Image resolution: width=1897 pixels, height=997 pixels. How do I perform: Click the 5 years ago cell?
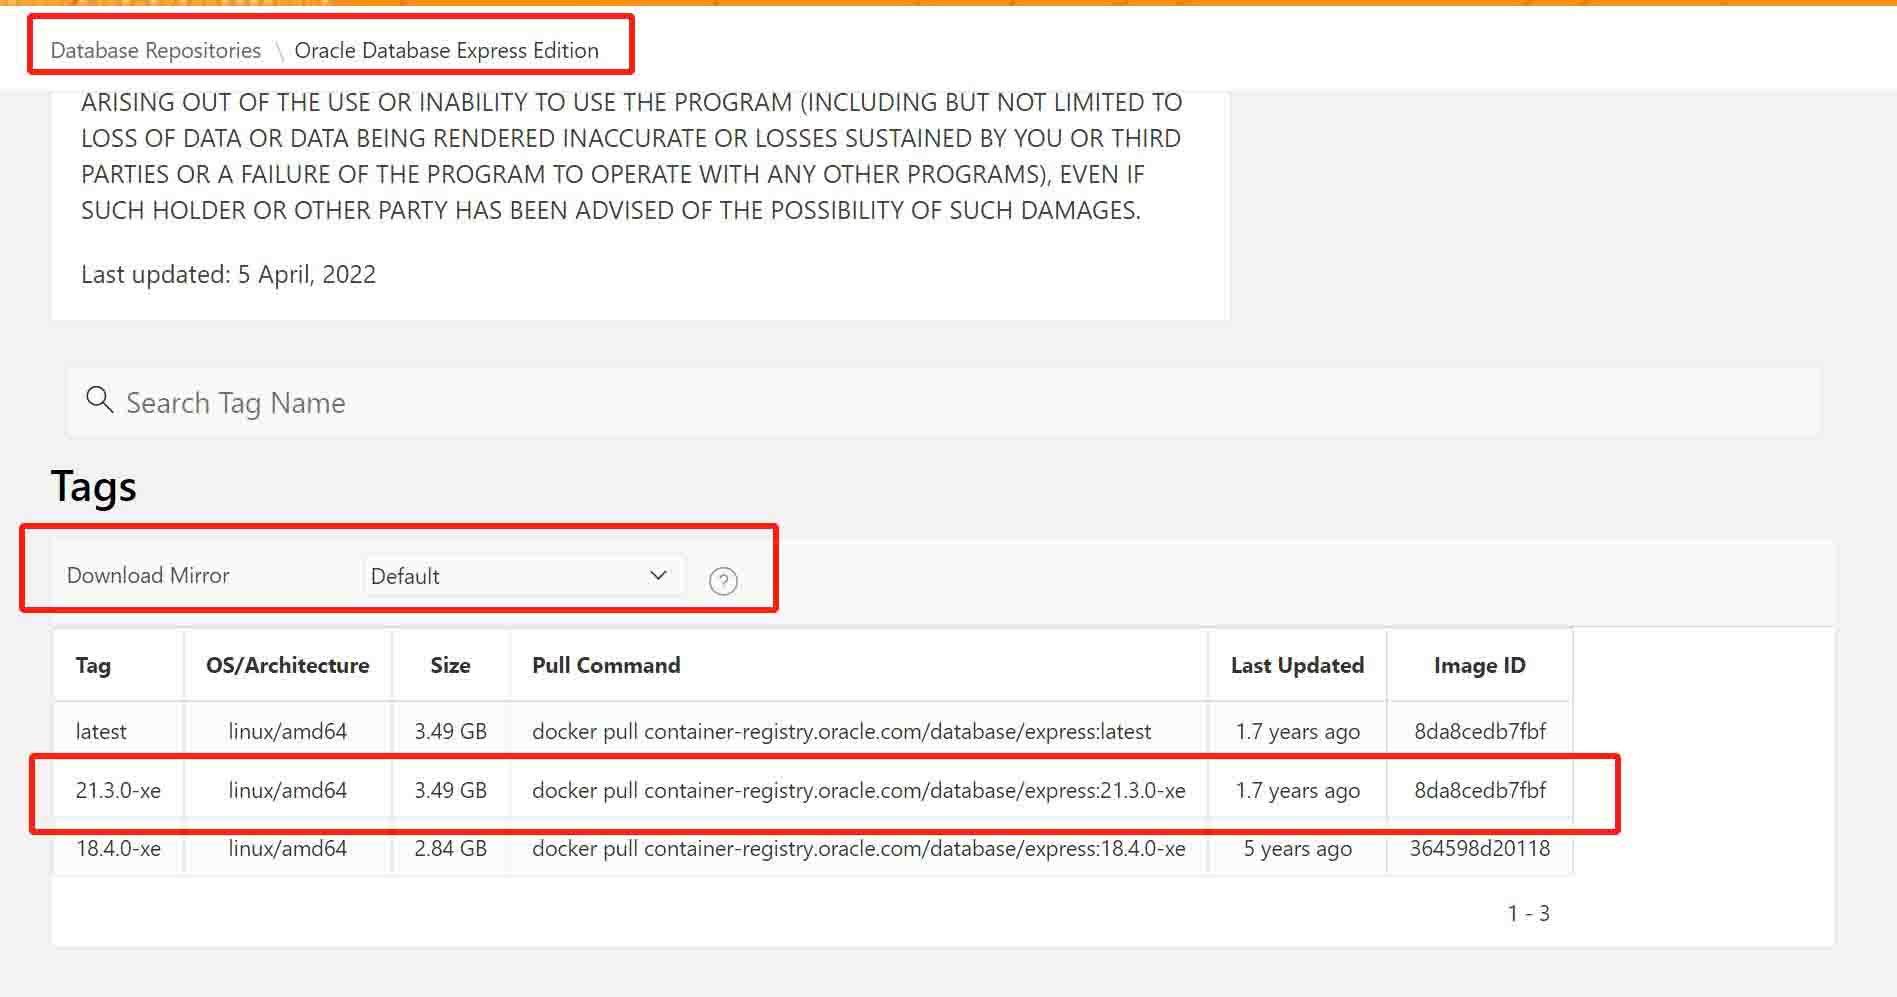tap(1297, 848)
